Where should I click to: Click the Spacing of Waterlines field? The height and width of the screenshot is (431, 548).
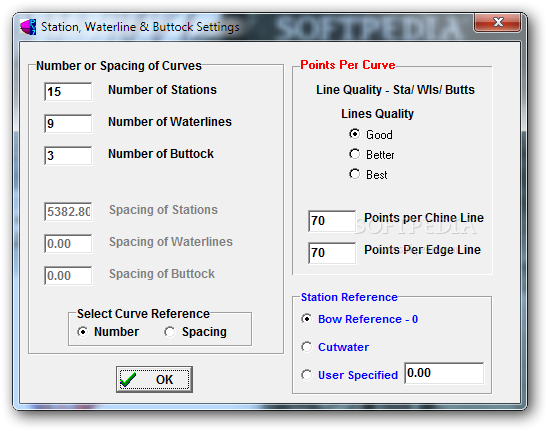[68, 244]
